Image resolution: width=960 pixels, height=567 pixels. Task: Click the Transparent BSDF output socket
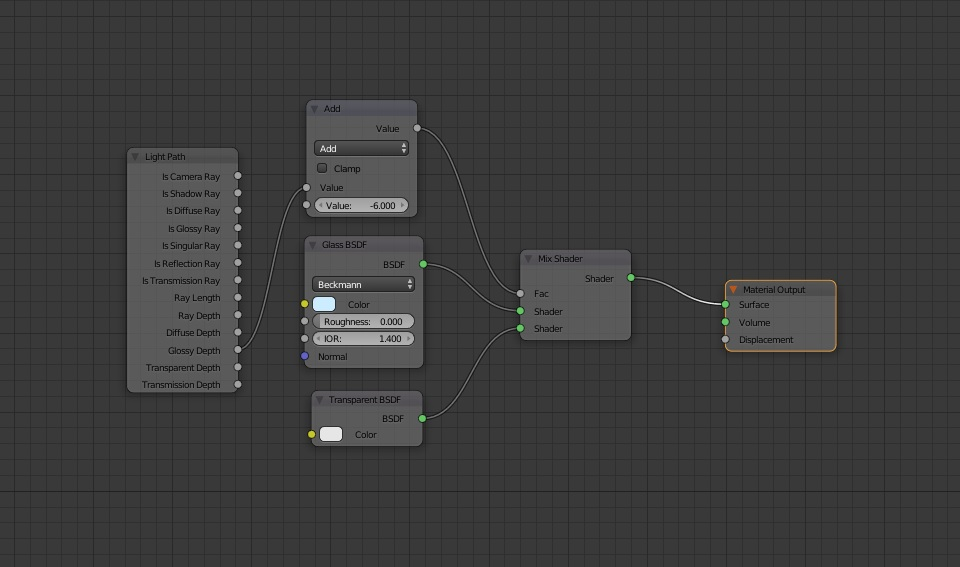point(422,418)
